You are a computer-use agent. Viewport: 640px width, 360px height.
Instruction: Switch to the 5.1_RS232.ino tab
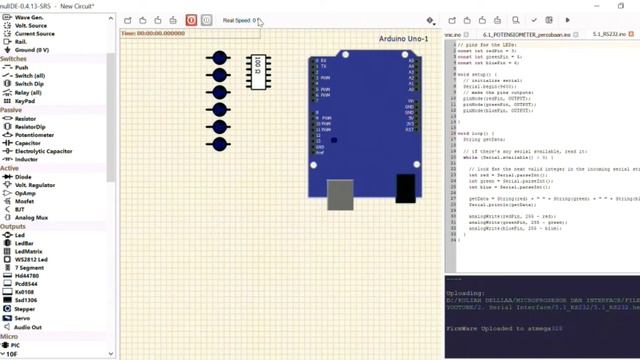[x=609, y=34]
